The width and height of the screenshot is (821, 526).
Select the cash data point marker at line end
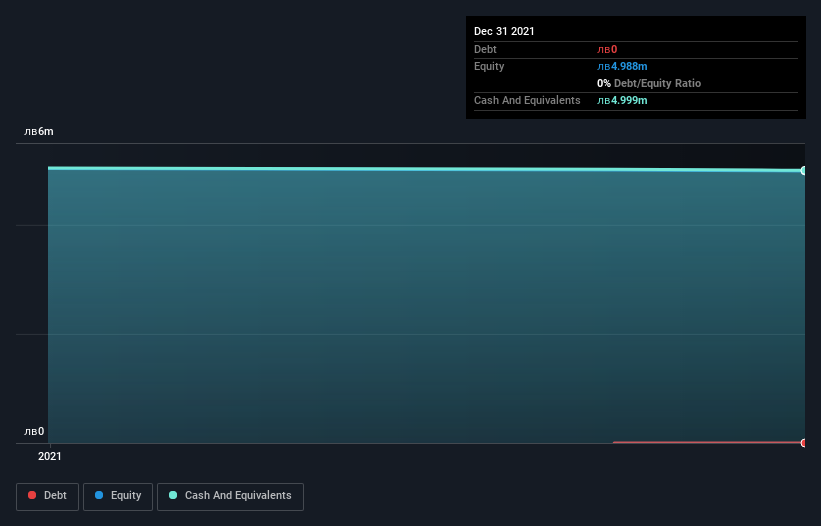click(804, 171)
